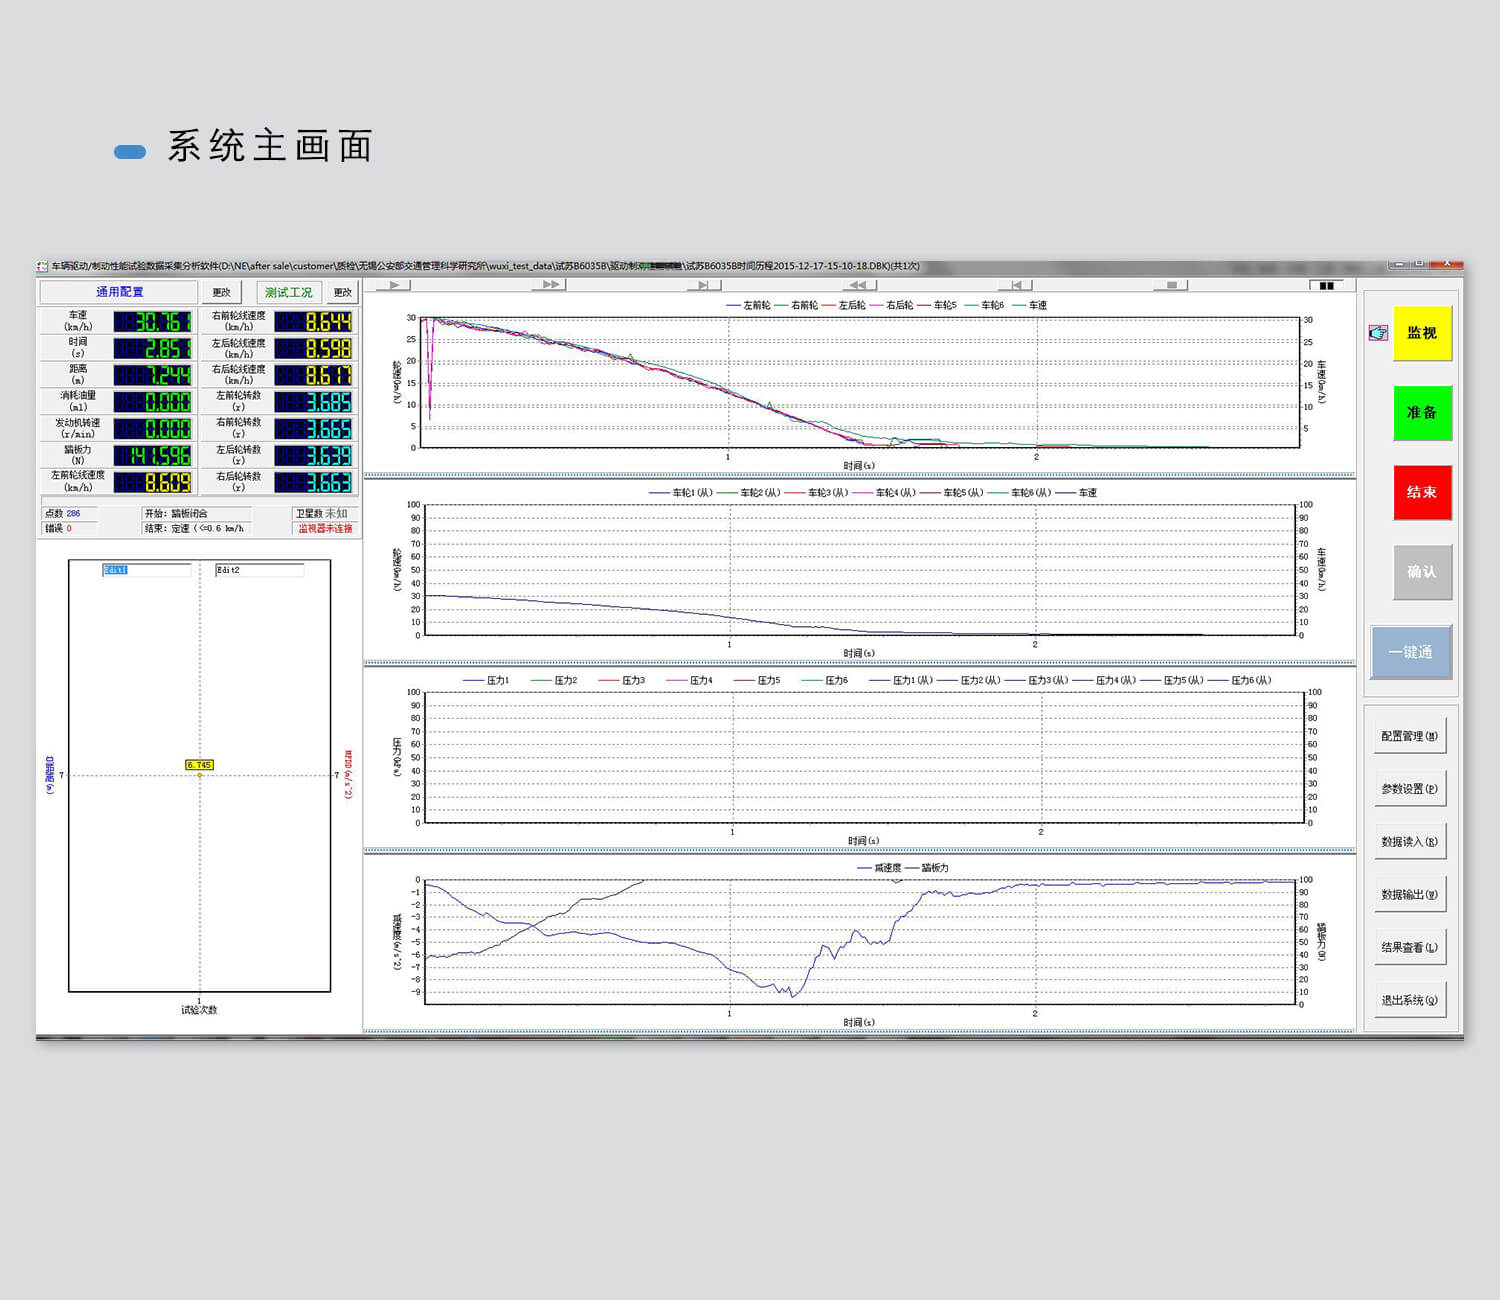Screen dimensions: 1500x1300
Task: Click the yellow 监视 monitor button
Action: pos(1422,333)
